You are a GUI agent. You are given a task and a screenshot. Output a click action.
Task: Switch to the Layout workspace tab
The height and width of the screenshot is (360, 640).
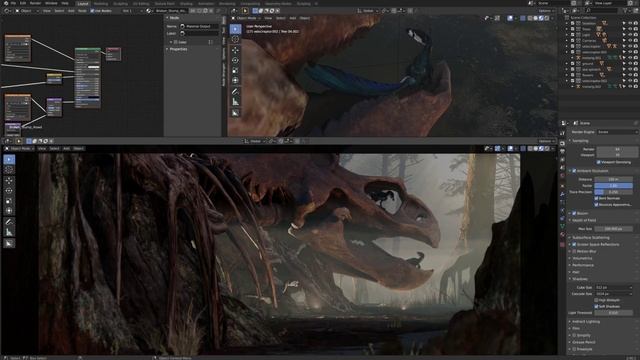click(83, 4)
